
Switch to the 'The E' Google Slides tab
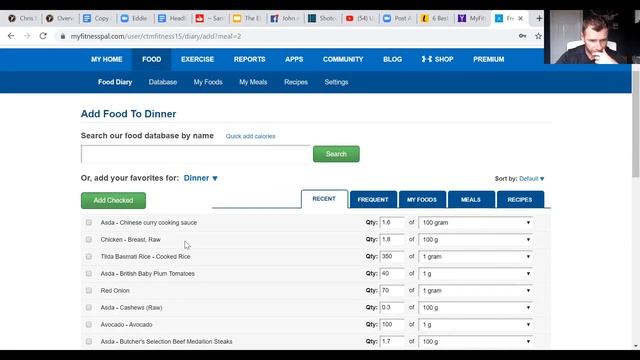[248, 18]
